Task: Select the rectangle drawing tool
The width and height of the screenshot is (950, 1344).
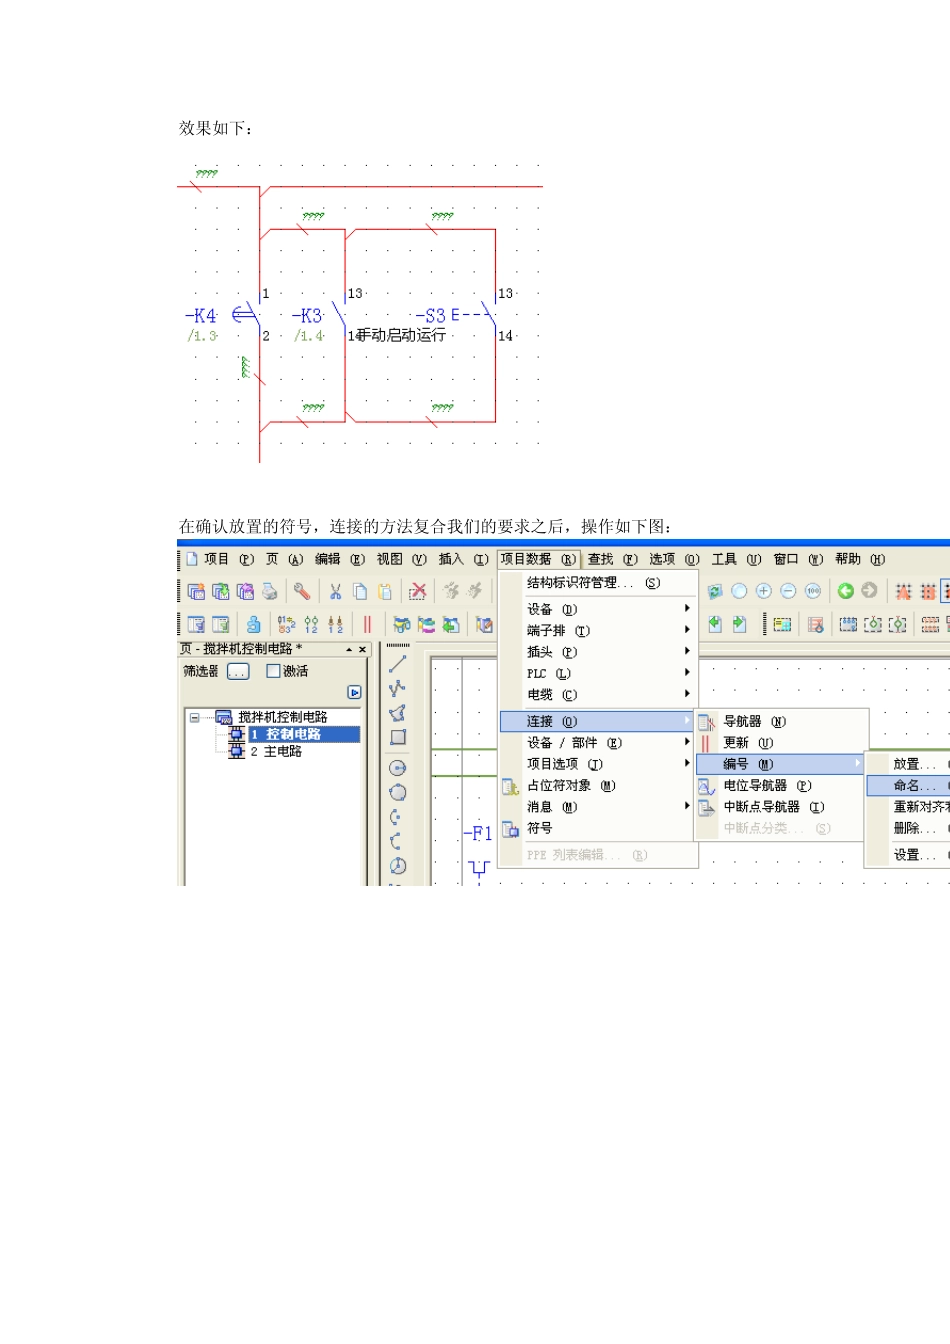Action: 397,737
